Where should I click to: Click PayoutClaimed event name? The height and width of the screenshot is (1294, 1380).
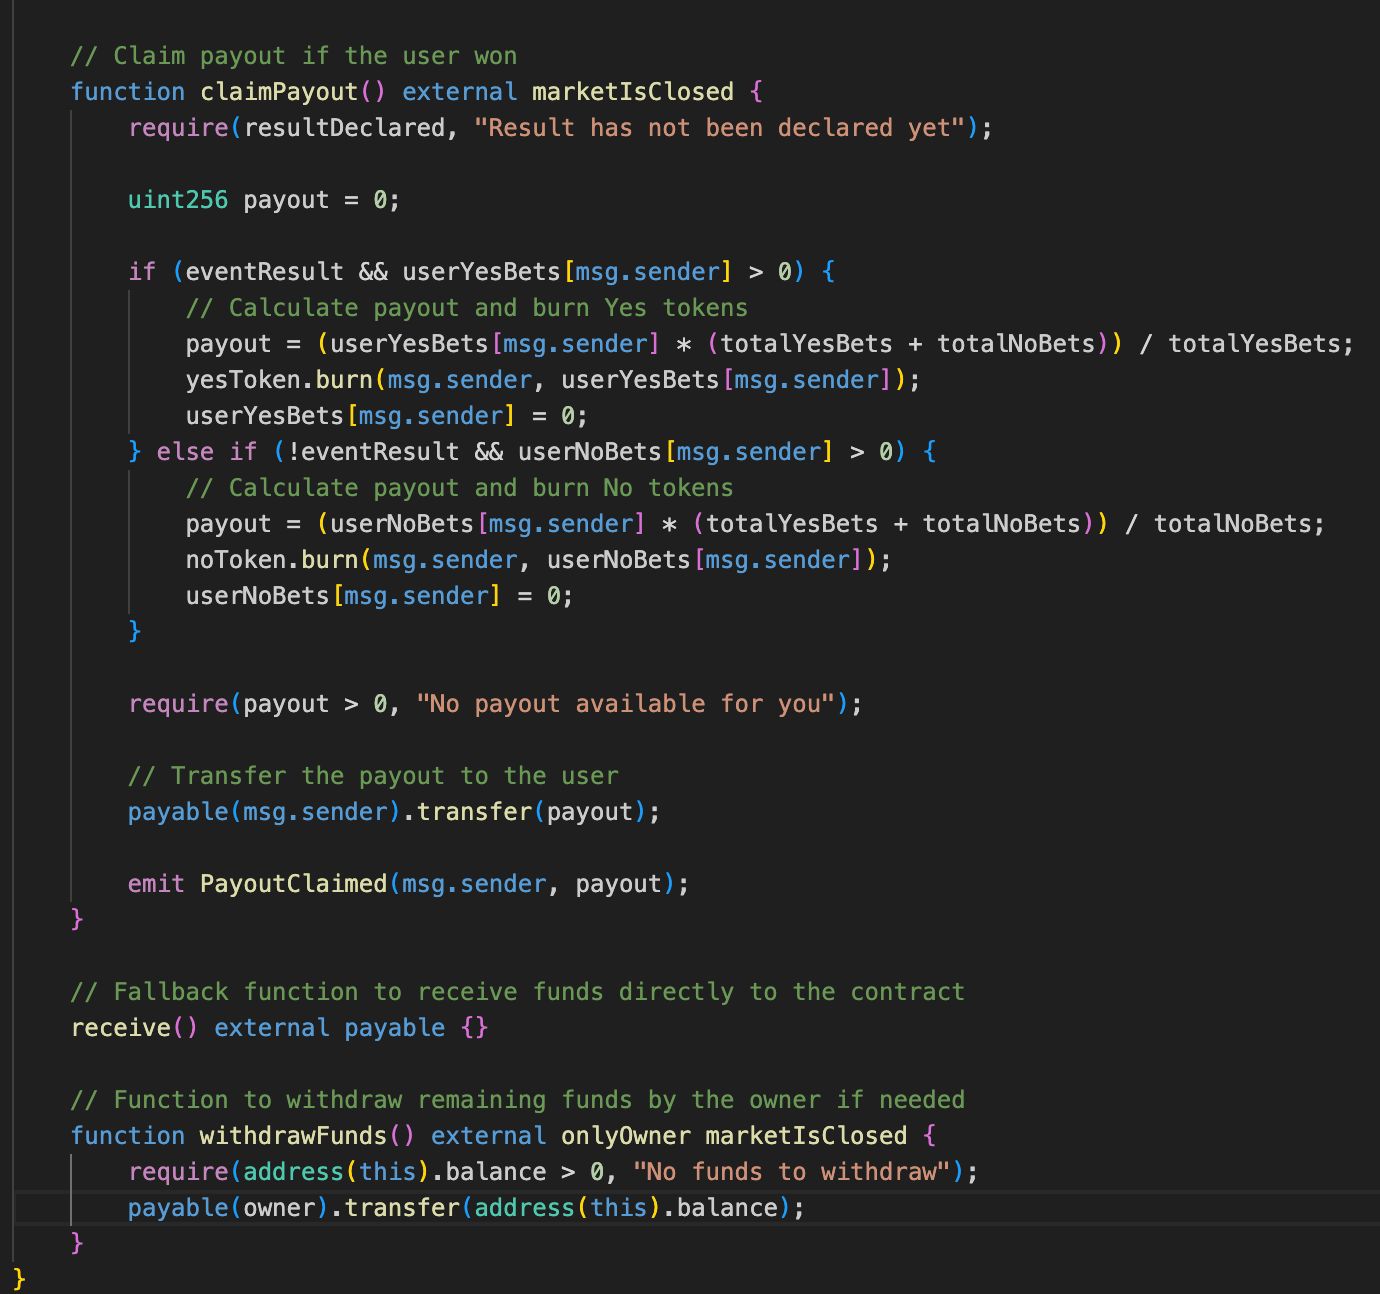point(294,884)
